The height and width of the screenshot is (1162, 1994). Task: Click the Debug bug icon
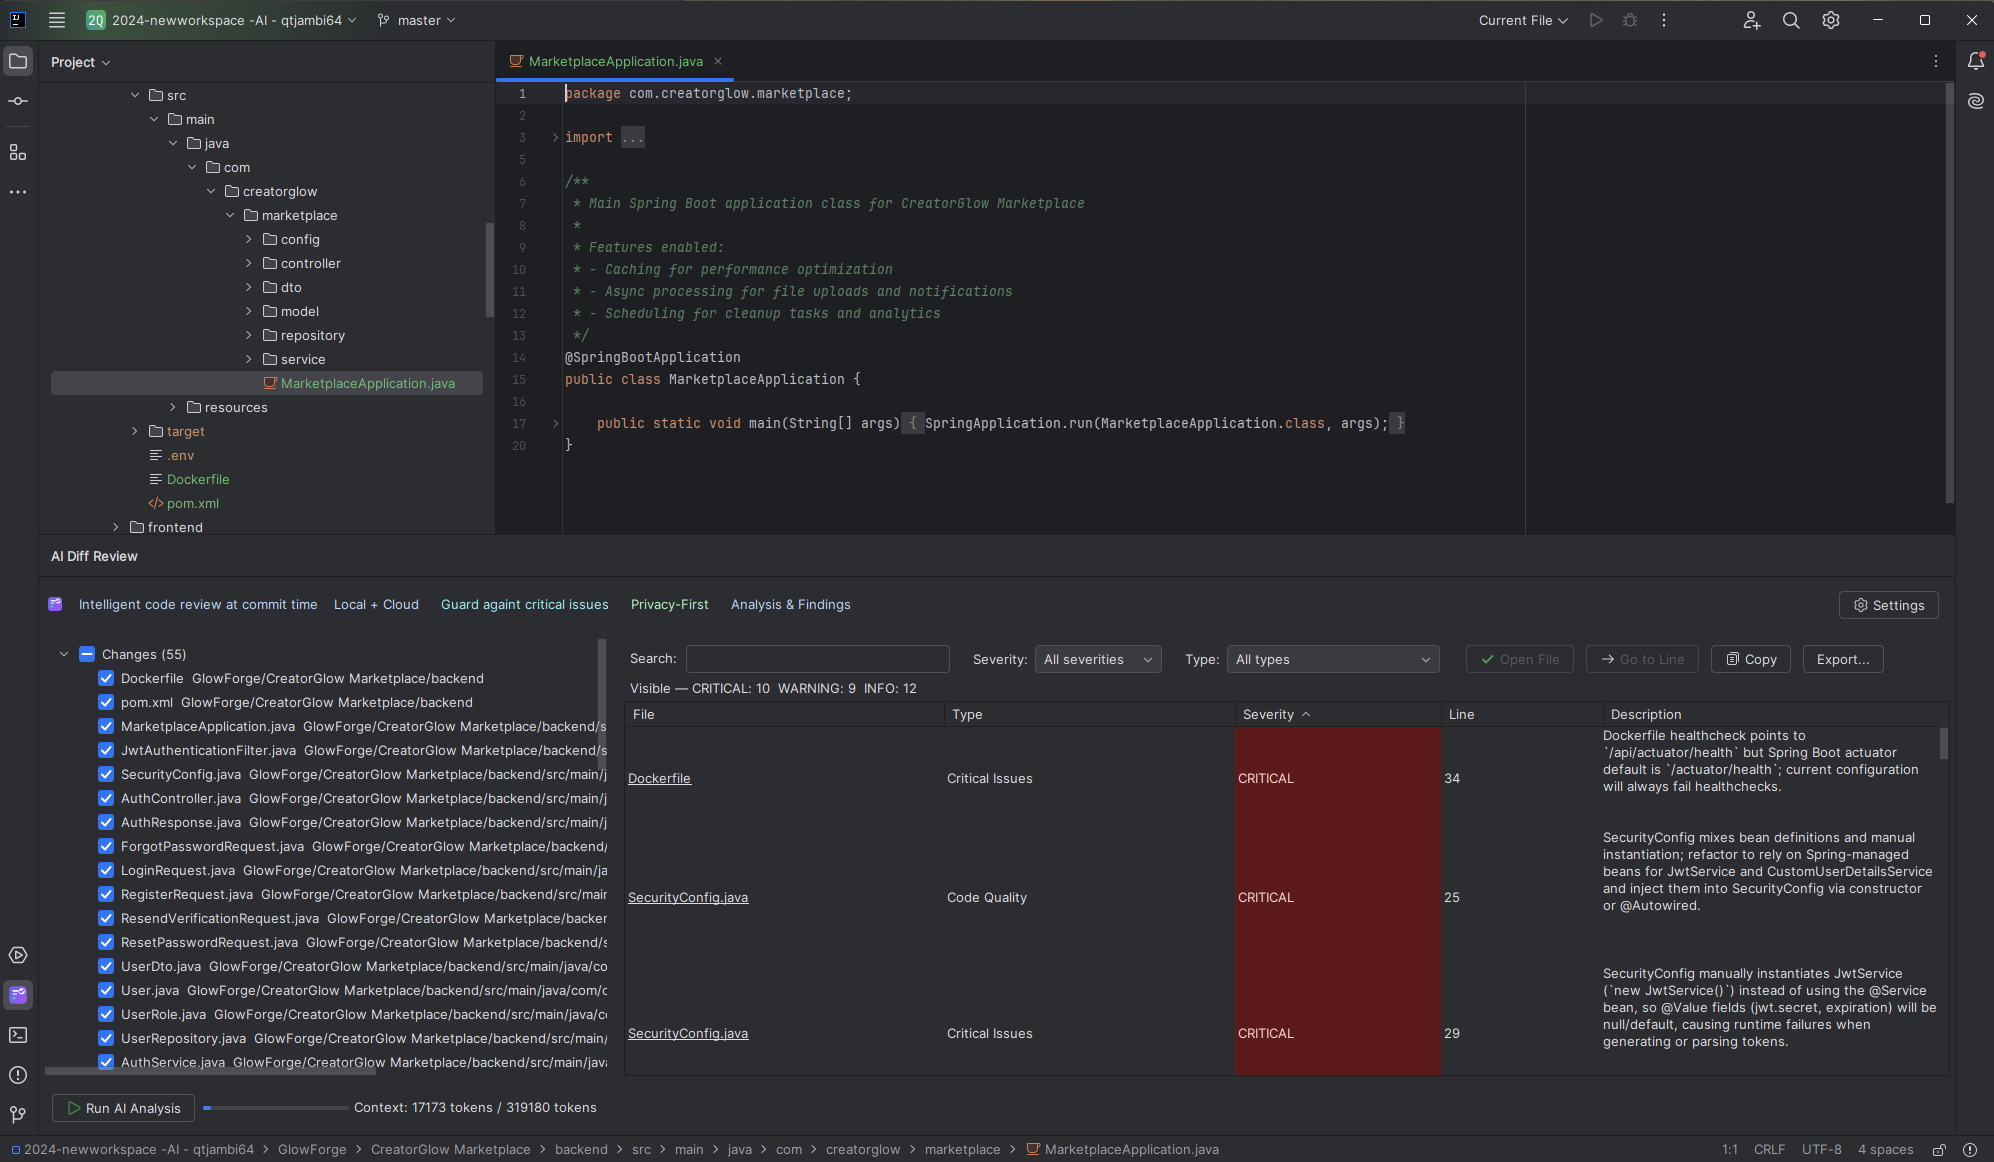(x=1630, y=20)
